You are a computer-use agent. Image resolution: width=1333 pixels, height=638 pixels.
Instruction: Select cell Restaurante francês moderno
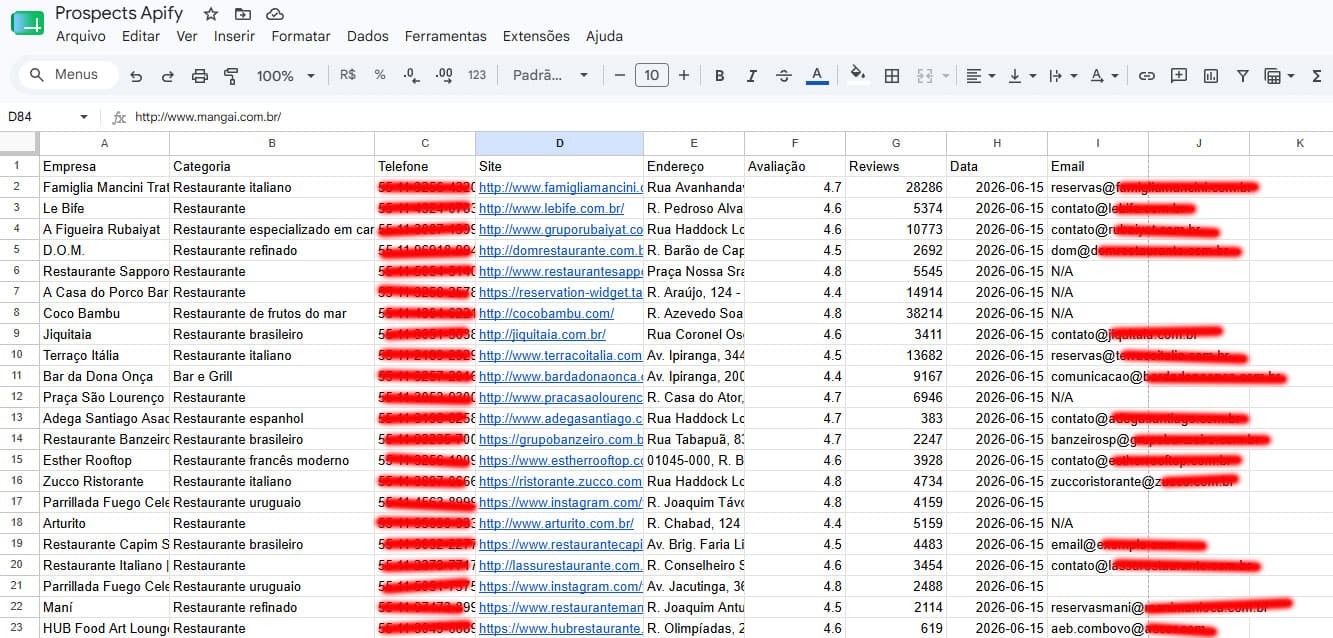(x=272, y=461)
